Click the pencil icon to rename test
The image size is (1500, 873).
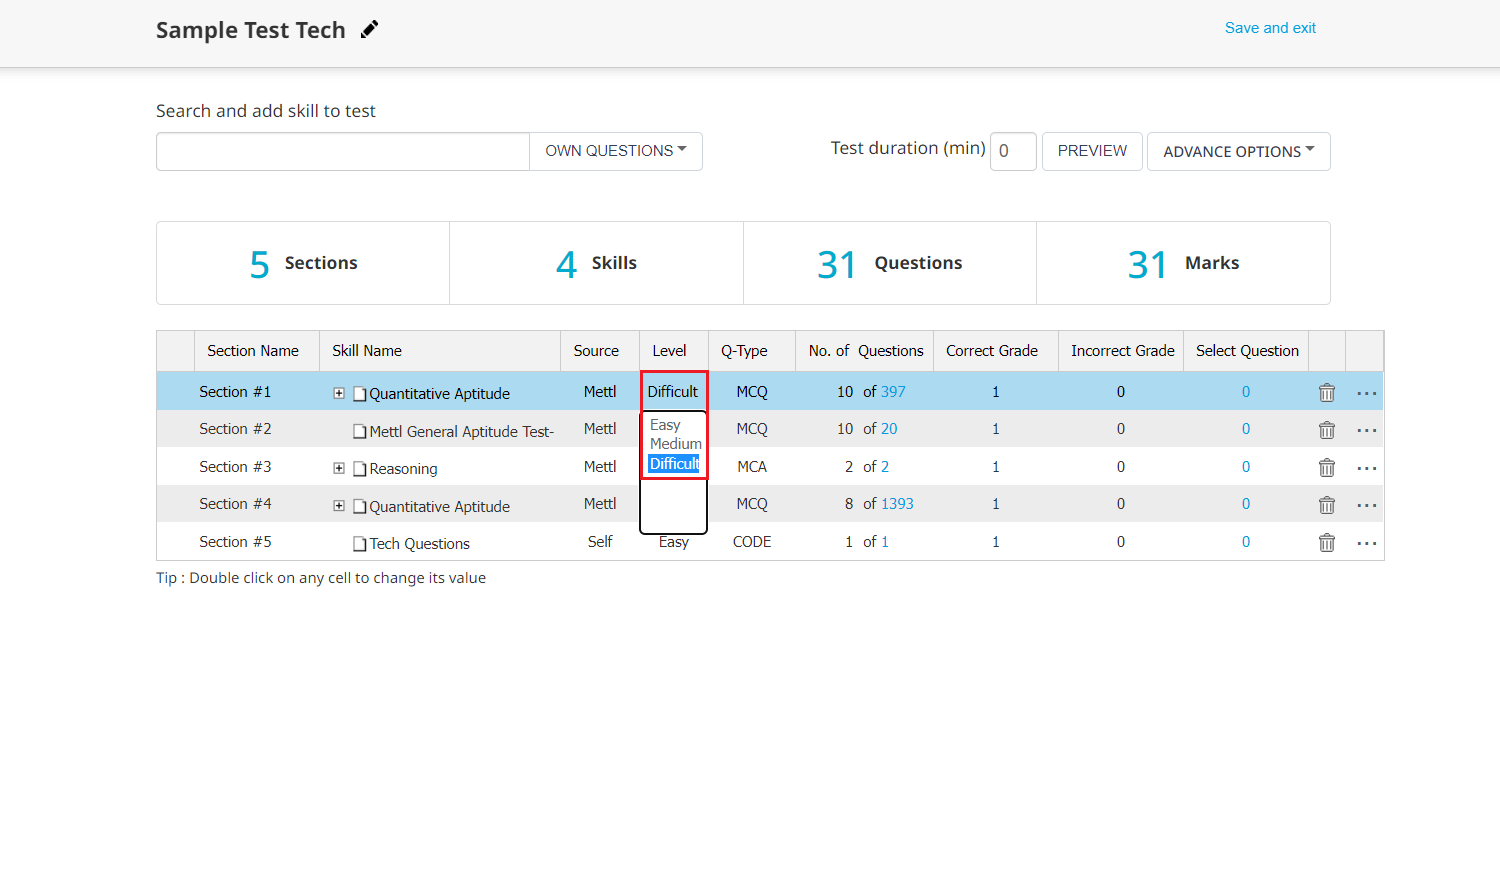coord(370,29)
